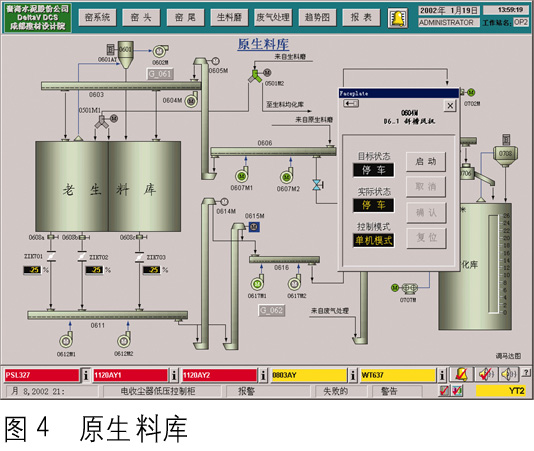Click the G_062 group button

click(271, 310)
